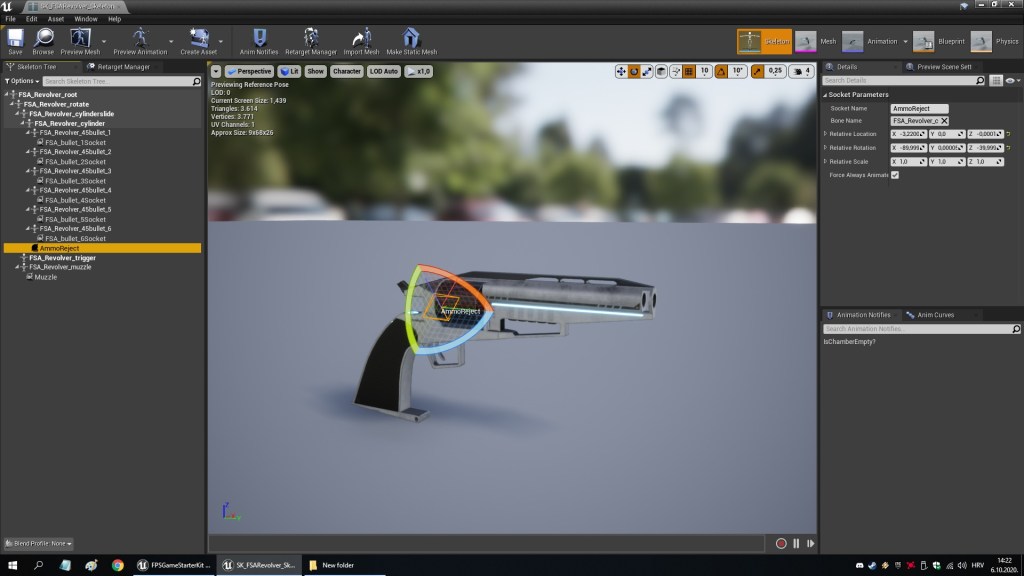This screenshot has height=576, width=1024.
Task: Open Chrome from the Windows taskbar
Action: [118, 565]
